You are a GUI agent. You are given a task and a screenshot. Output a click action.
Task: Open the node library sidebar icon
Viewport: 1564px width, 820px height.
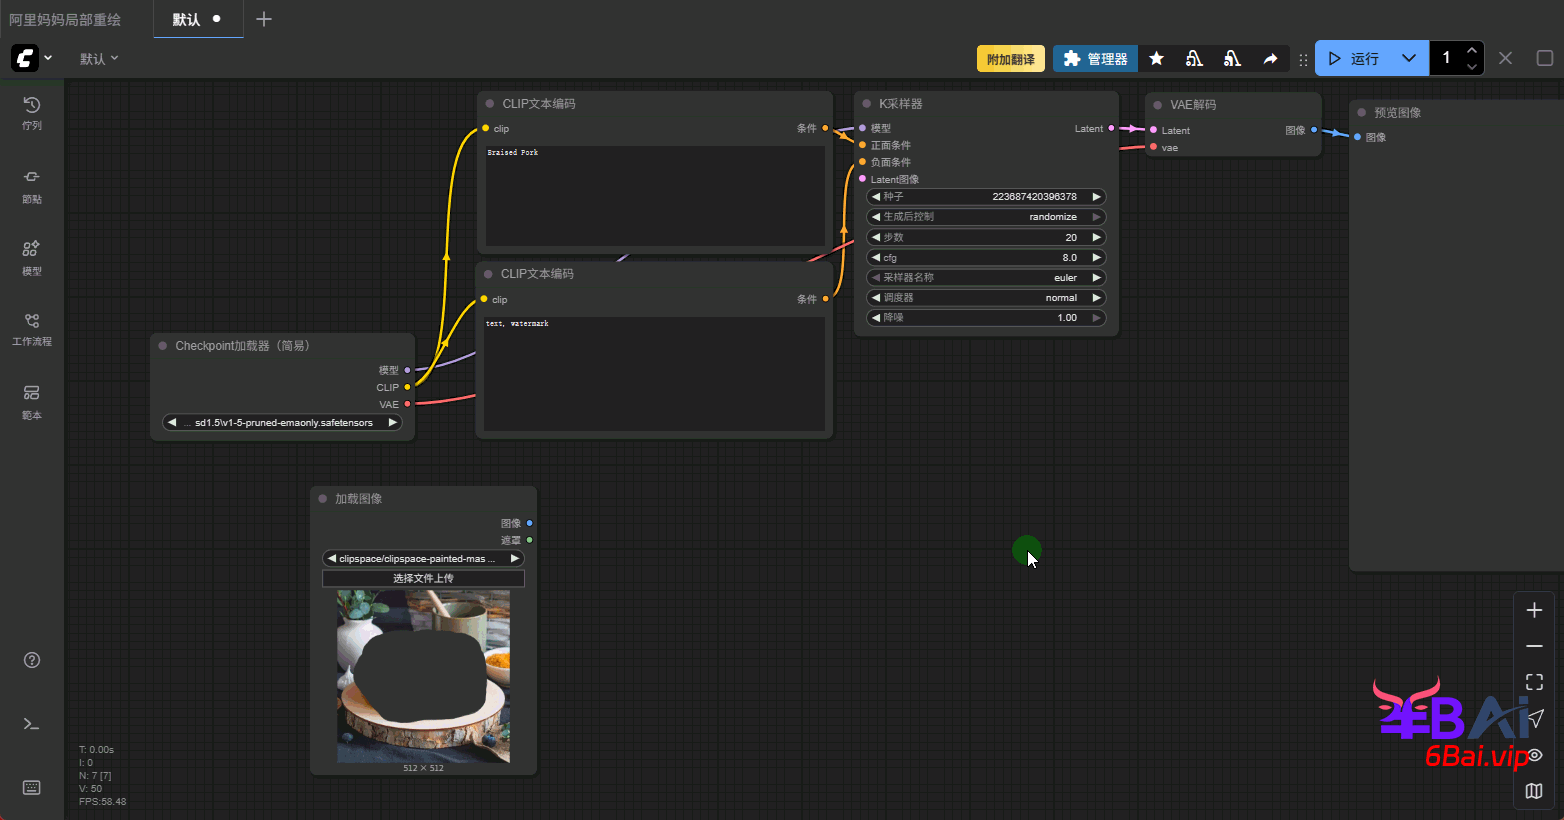(x=32, y=184)
